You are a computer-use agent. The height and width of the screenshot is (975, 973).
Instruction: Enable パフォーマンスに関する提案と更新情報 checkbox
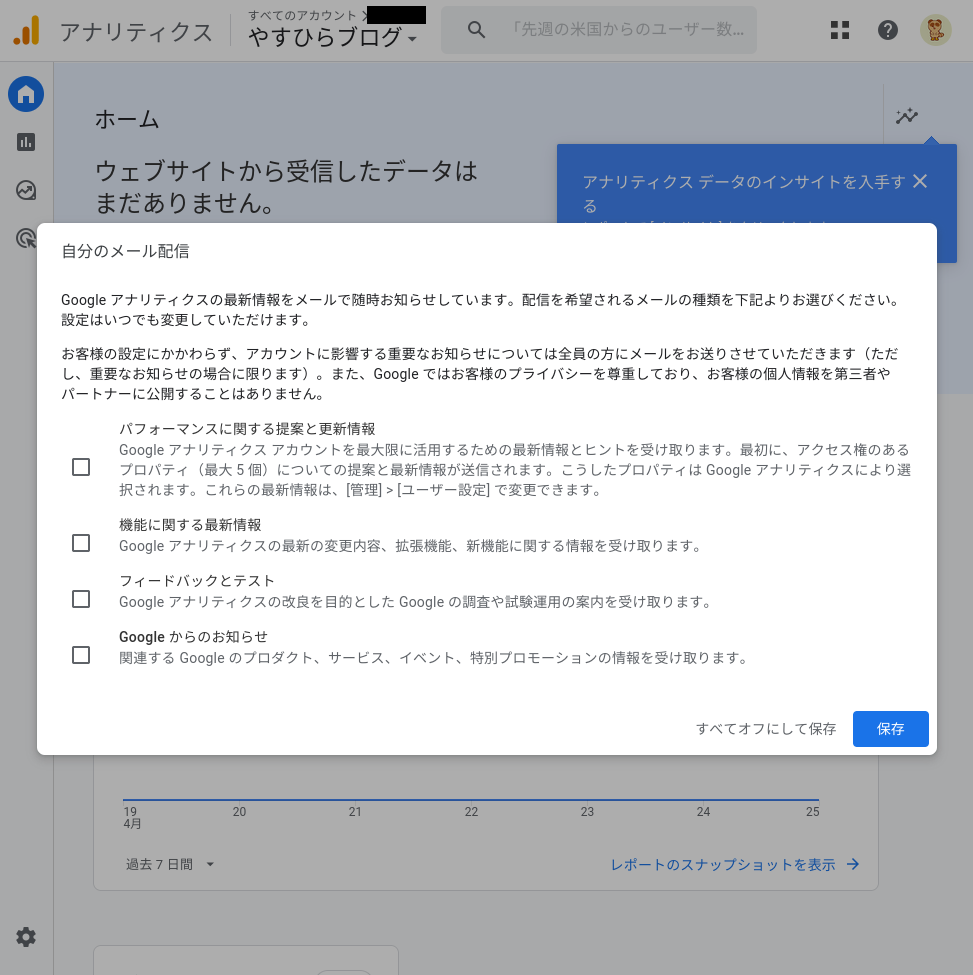[81, 467]
